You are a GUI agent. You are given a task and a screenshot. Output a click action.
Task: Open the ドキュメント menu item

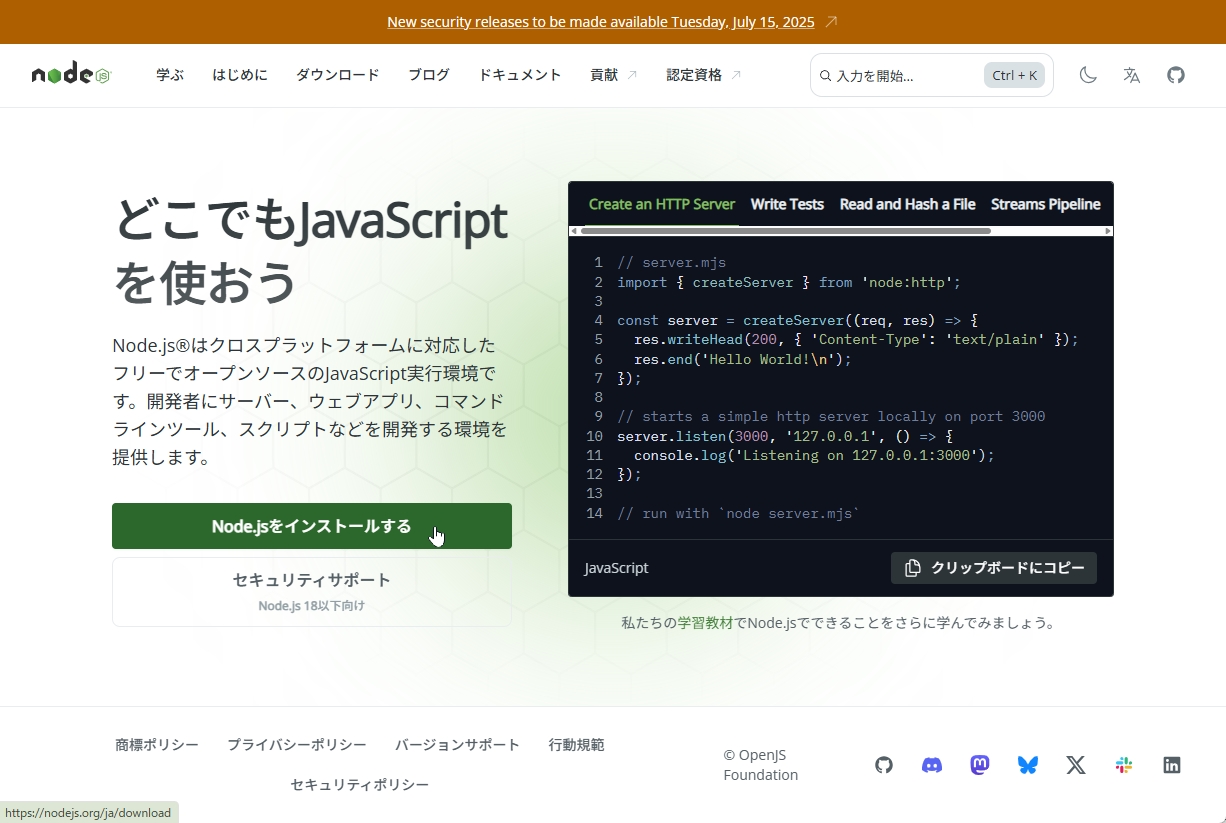point(519,75)
